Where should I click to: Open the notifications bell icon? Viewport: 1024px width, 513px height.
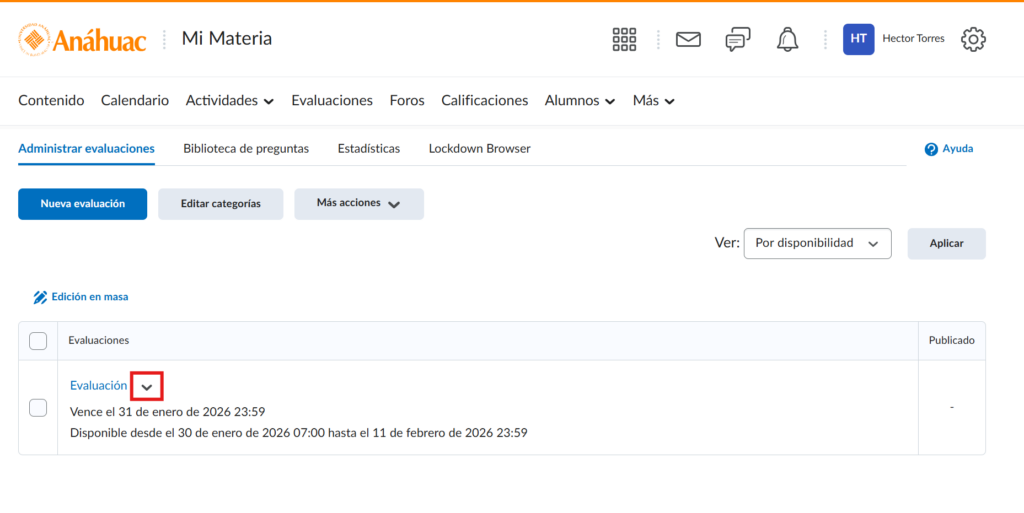click(x=788, y=40)
